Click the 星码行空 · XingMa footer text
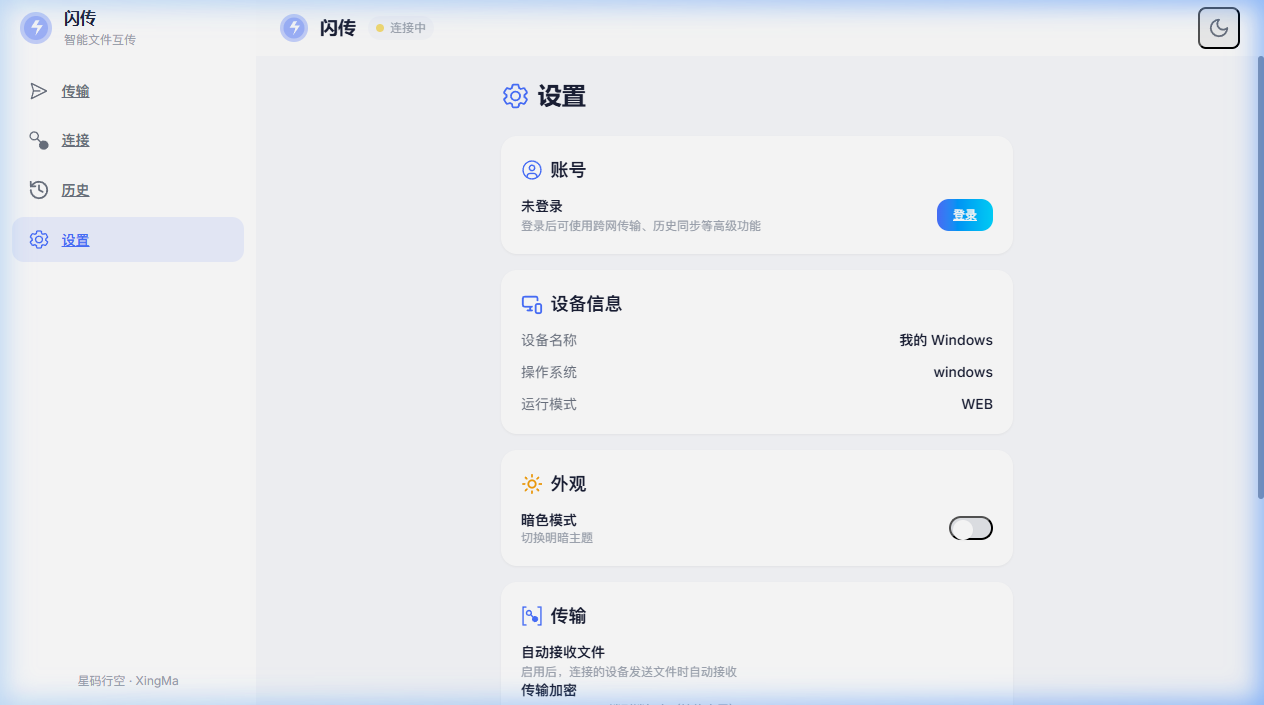This screenshot has width=1264, height=705. [128, 681]
